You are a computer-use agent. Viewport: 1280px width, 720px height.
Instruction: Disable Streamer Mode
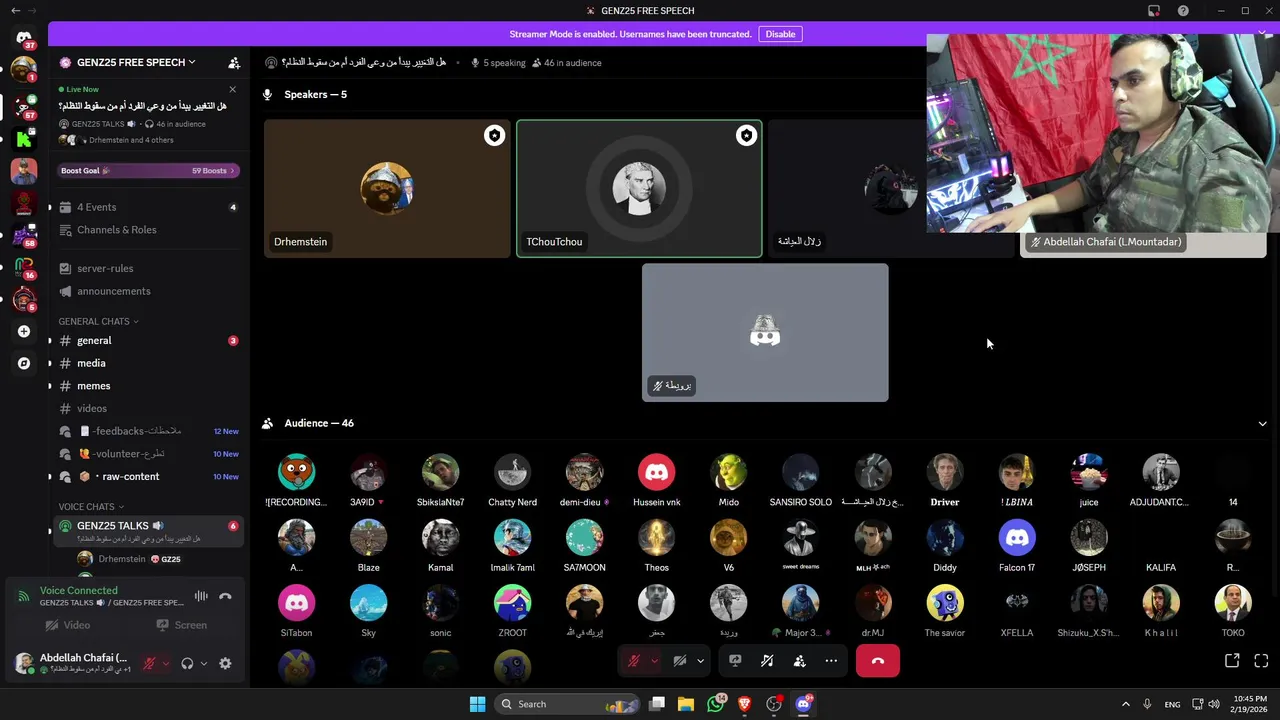780,34
